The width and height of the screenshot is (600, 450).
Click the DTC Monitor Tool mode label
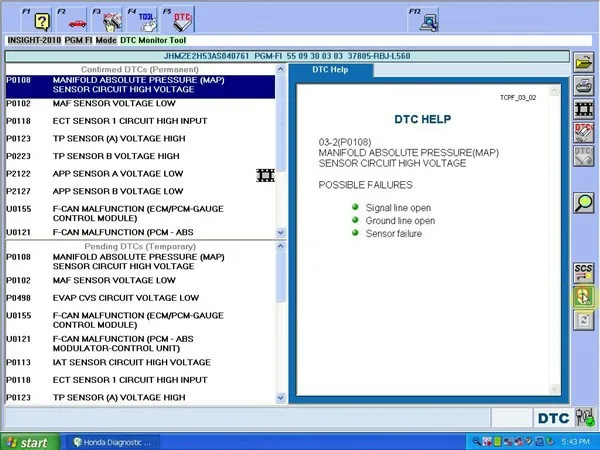pyautogui.click(x=153, y=40)
